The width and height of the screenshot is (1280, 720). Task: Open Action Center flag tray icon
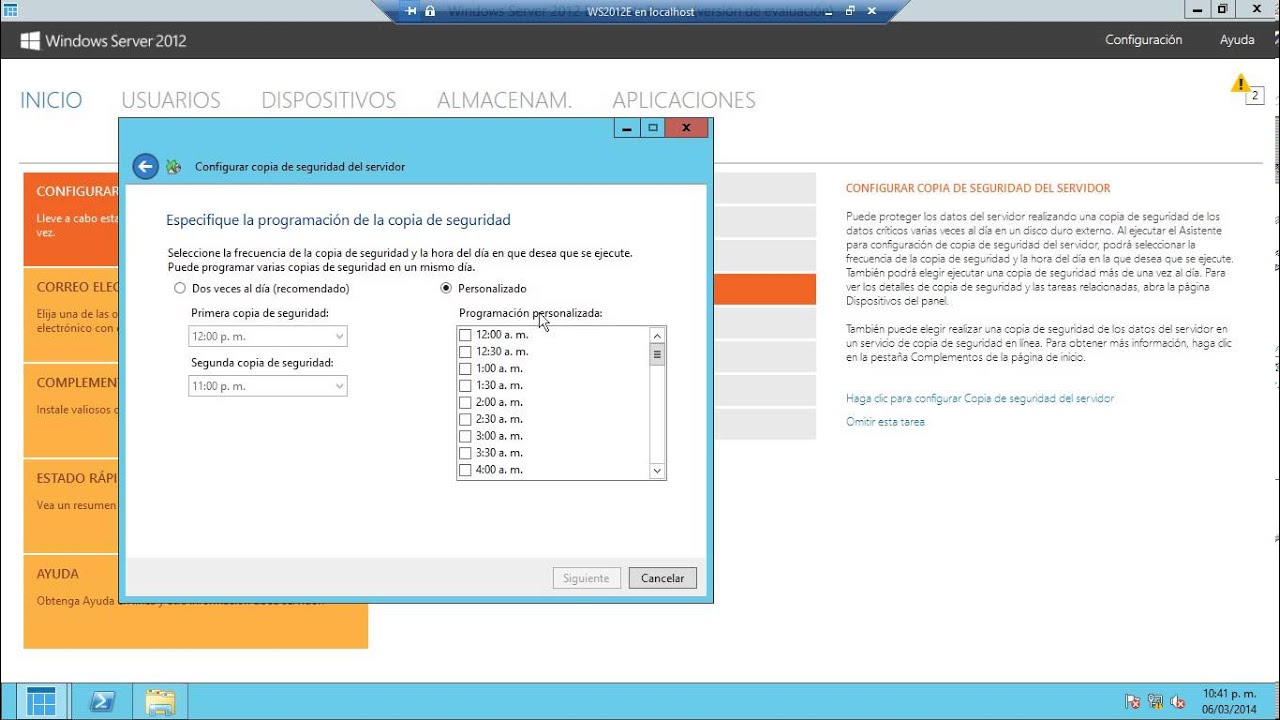[1133, 702]
